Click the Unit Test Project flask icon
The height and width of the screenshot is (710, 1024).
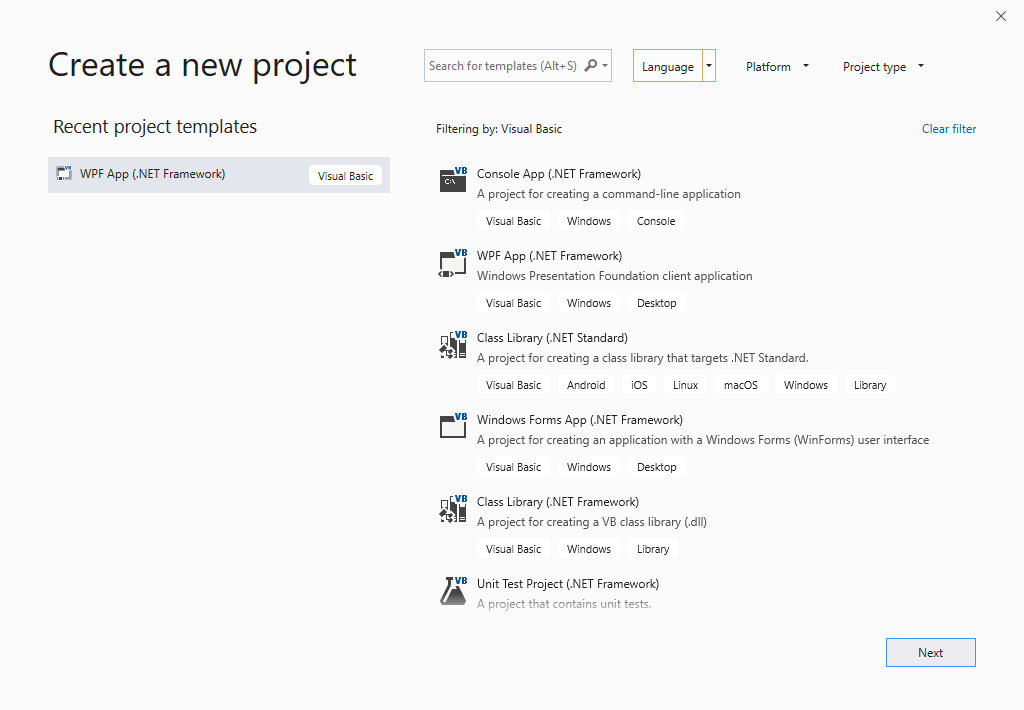click(x=452, y=590)
